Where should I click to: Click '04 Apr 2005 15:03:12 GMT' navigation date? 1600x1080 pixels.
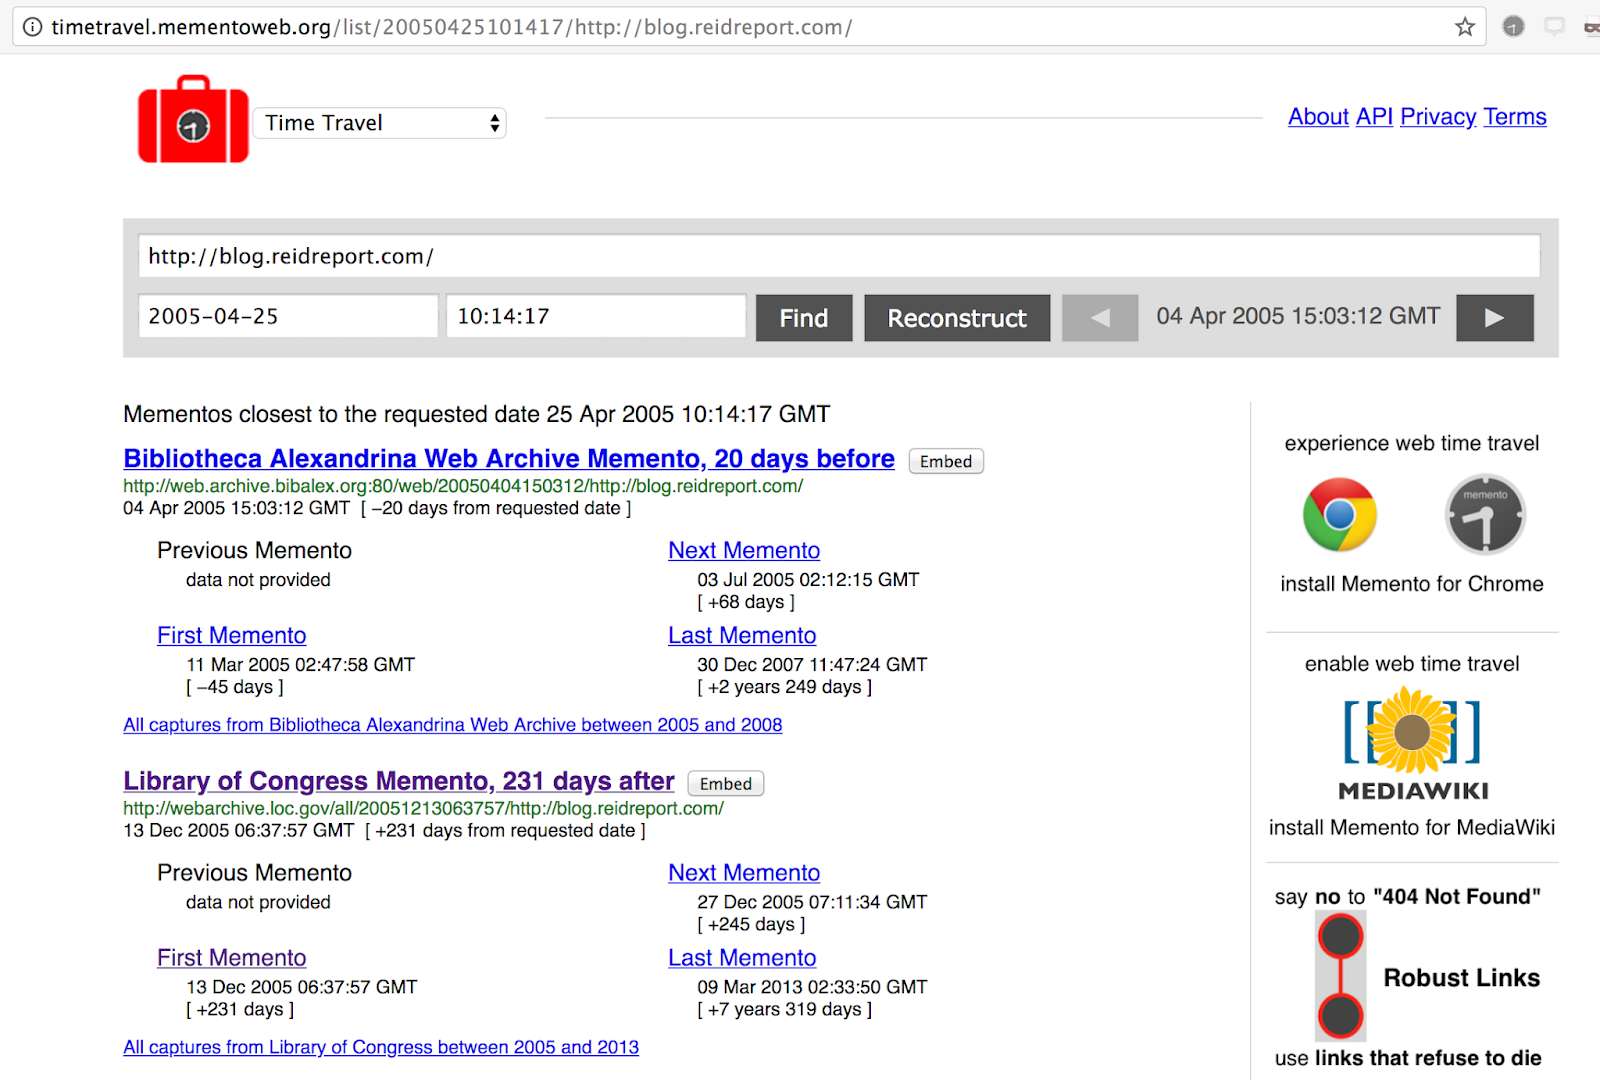[1298, 316]
